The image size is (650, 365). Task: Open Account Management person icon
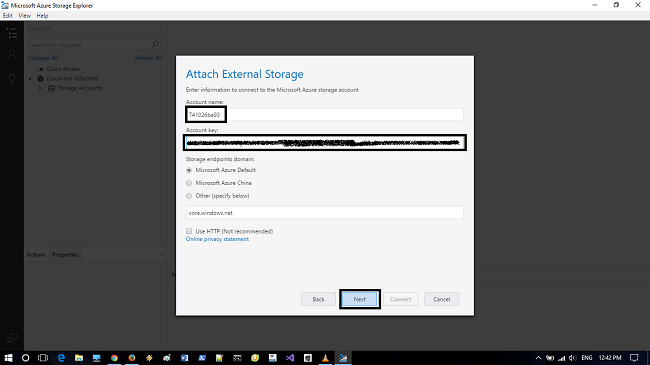(12, 54)
